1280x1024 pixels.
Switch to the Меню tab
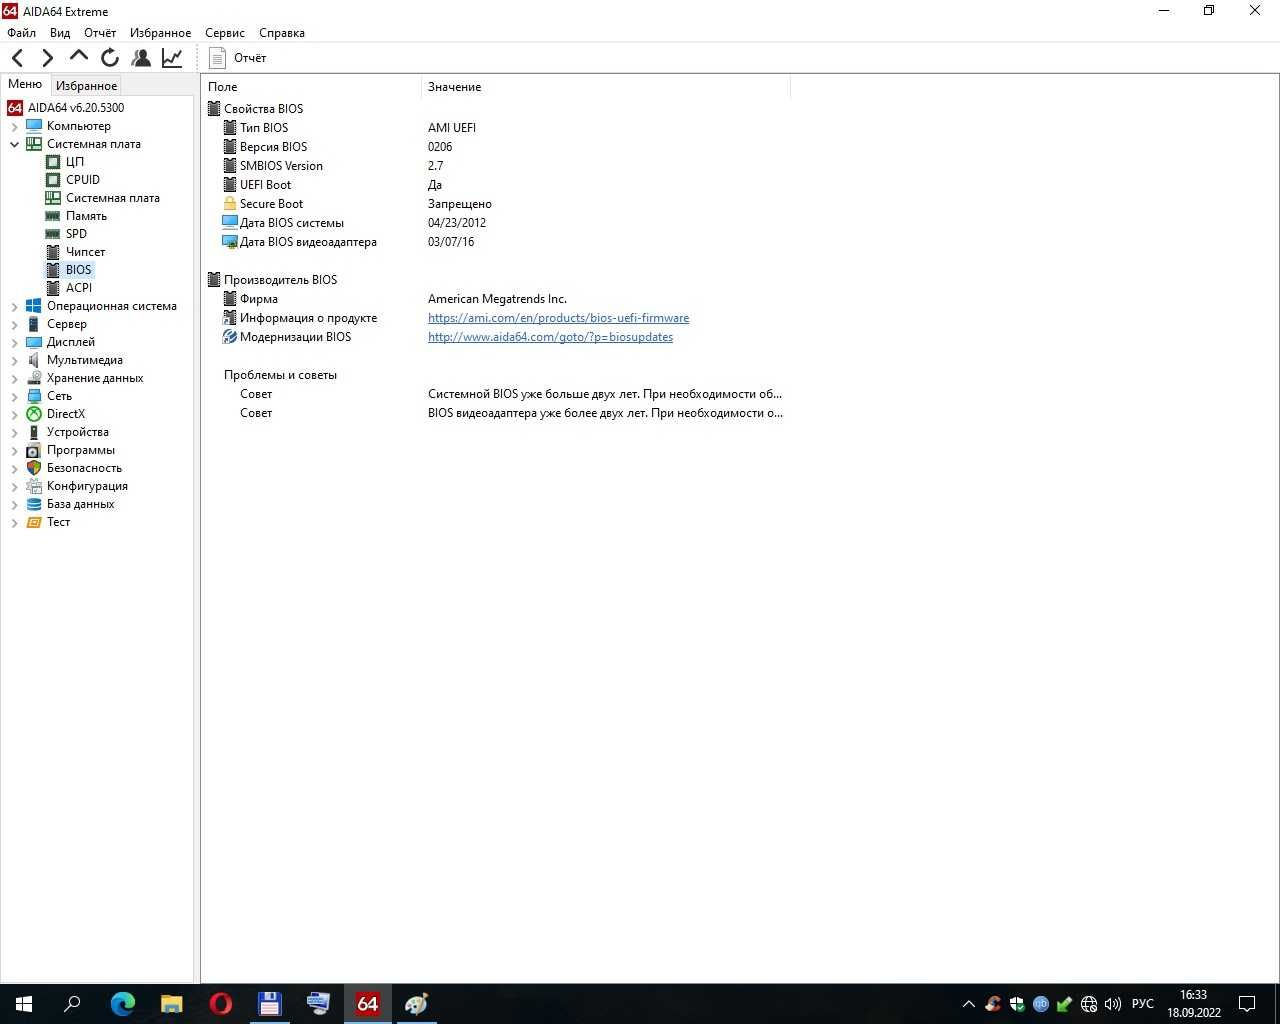(25, 84)
